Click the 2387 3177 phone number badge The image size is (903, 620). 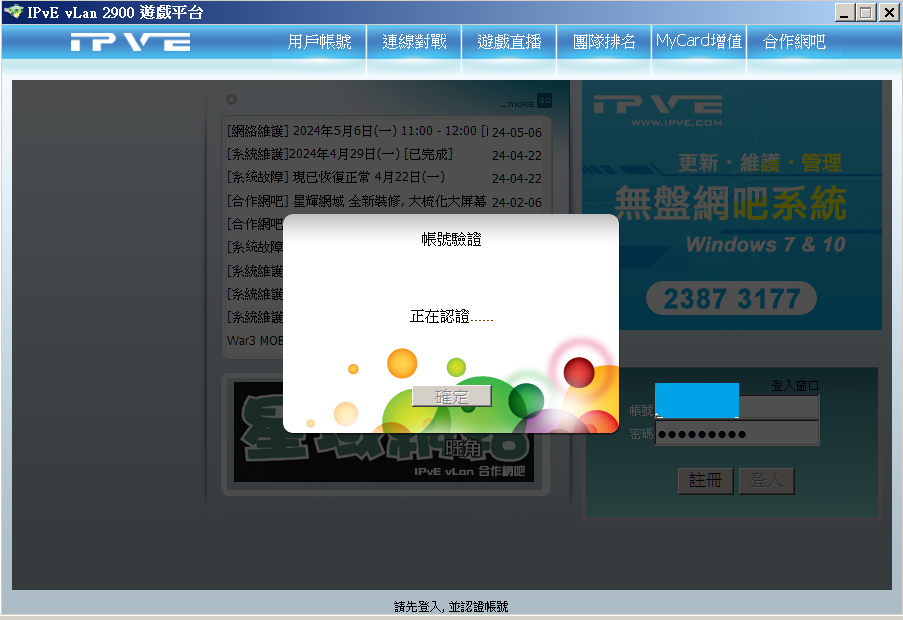tap(731, 299)
